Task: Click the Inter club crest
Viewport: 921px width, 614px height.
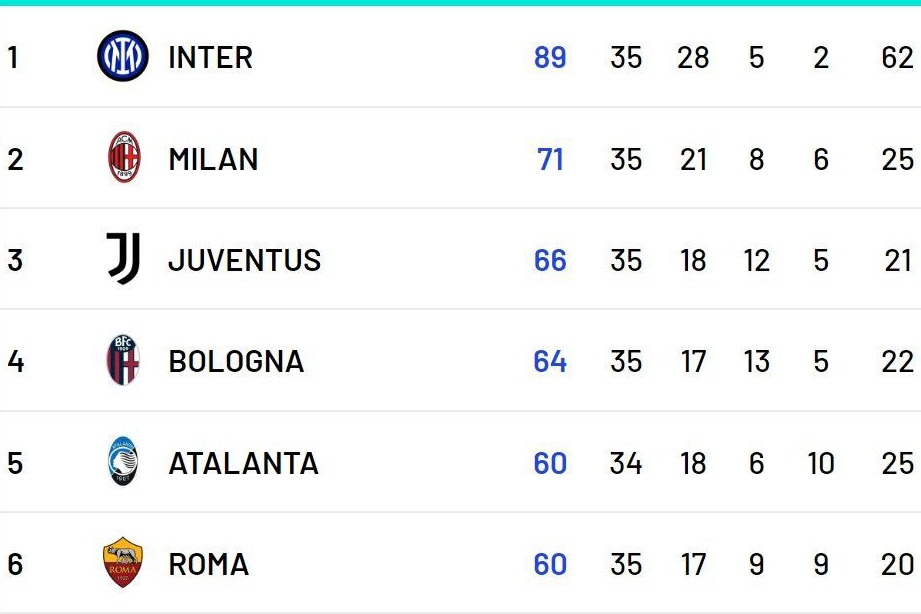Action: pyautogui.click(x=123, y=57)
